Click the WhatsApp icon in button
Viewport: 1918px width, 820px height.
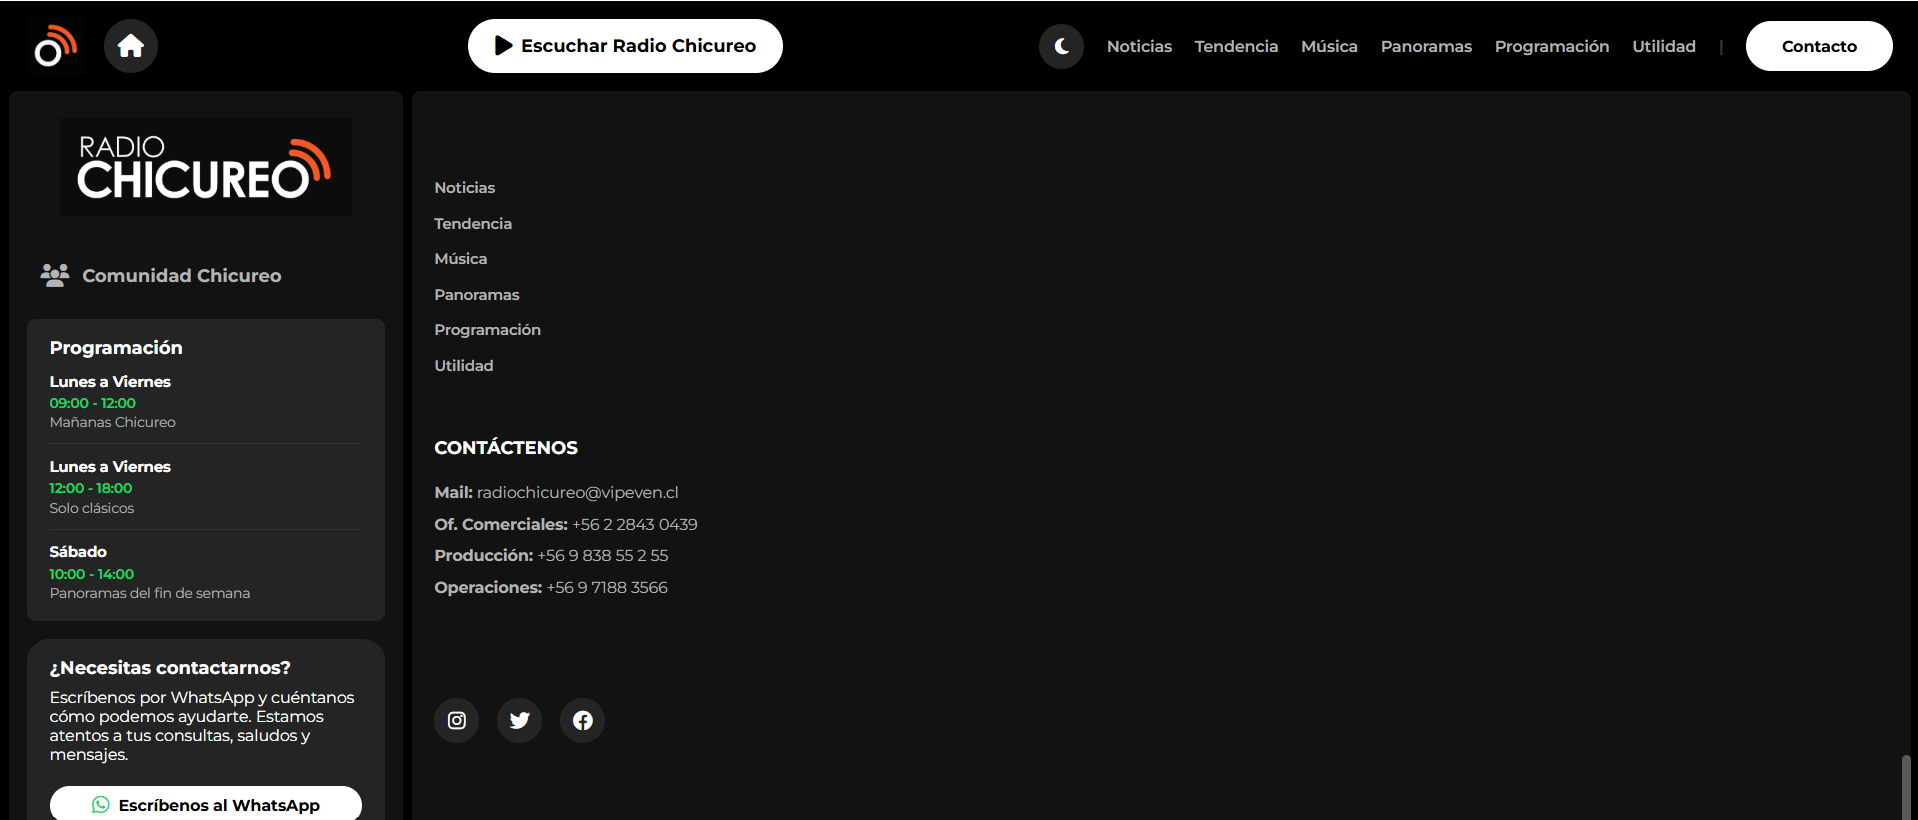click(101, 805)
